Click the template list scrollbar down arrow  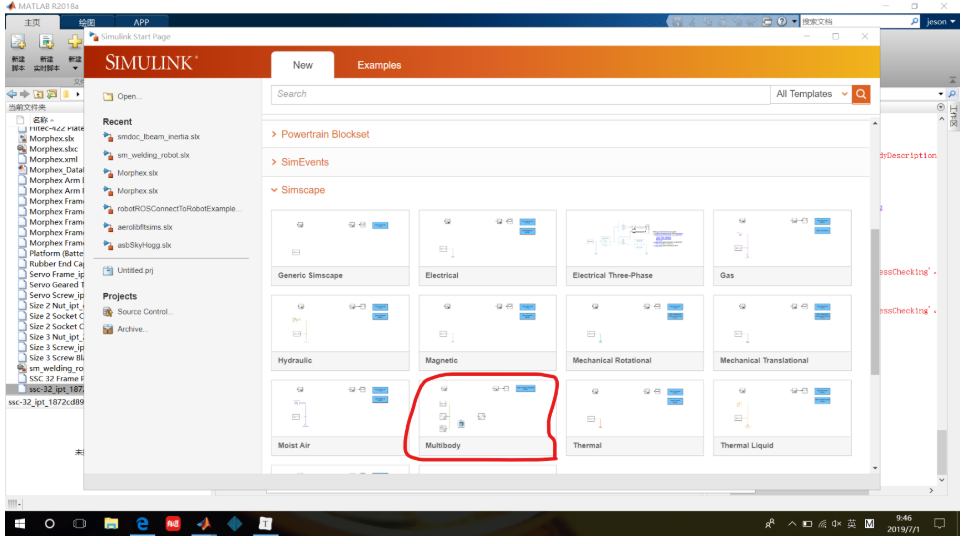click(x=875, y=468)
